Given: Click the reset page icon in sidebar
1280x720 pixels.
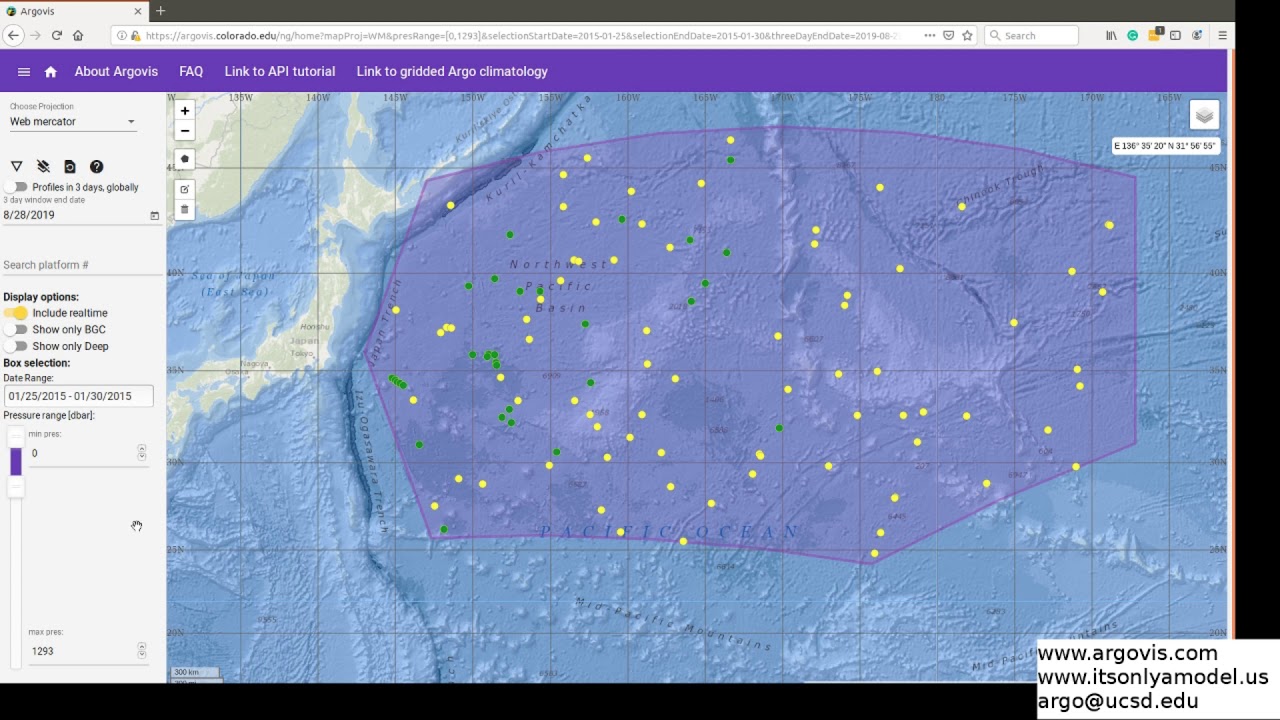Looking at the screenshot, I should click(x=70, y=167).
